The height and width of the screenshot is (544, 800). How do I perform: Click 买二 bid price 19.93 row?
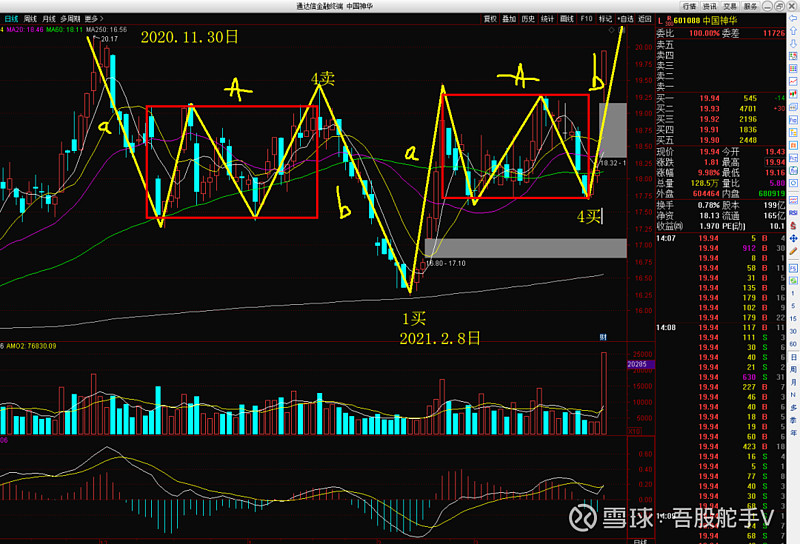pos(720,109)
